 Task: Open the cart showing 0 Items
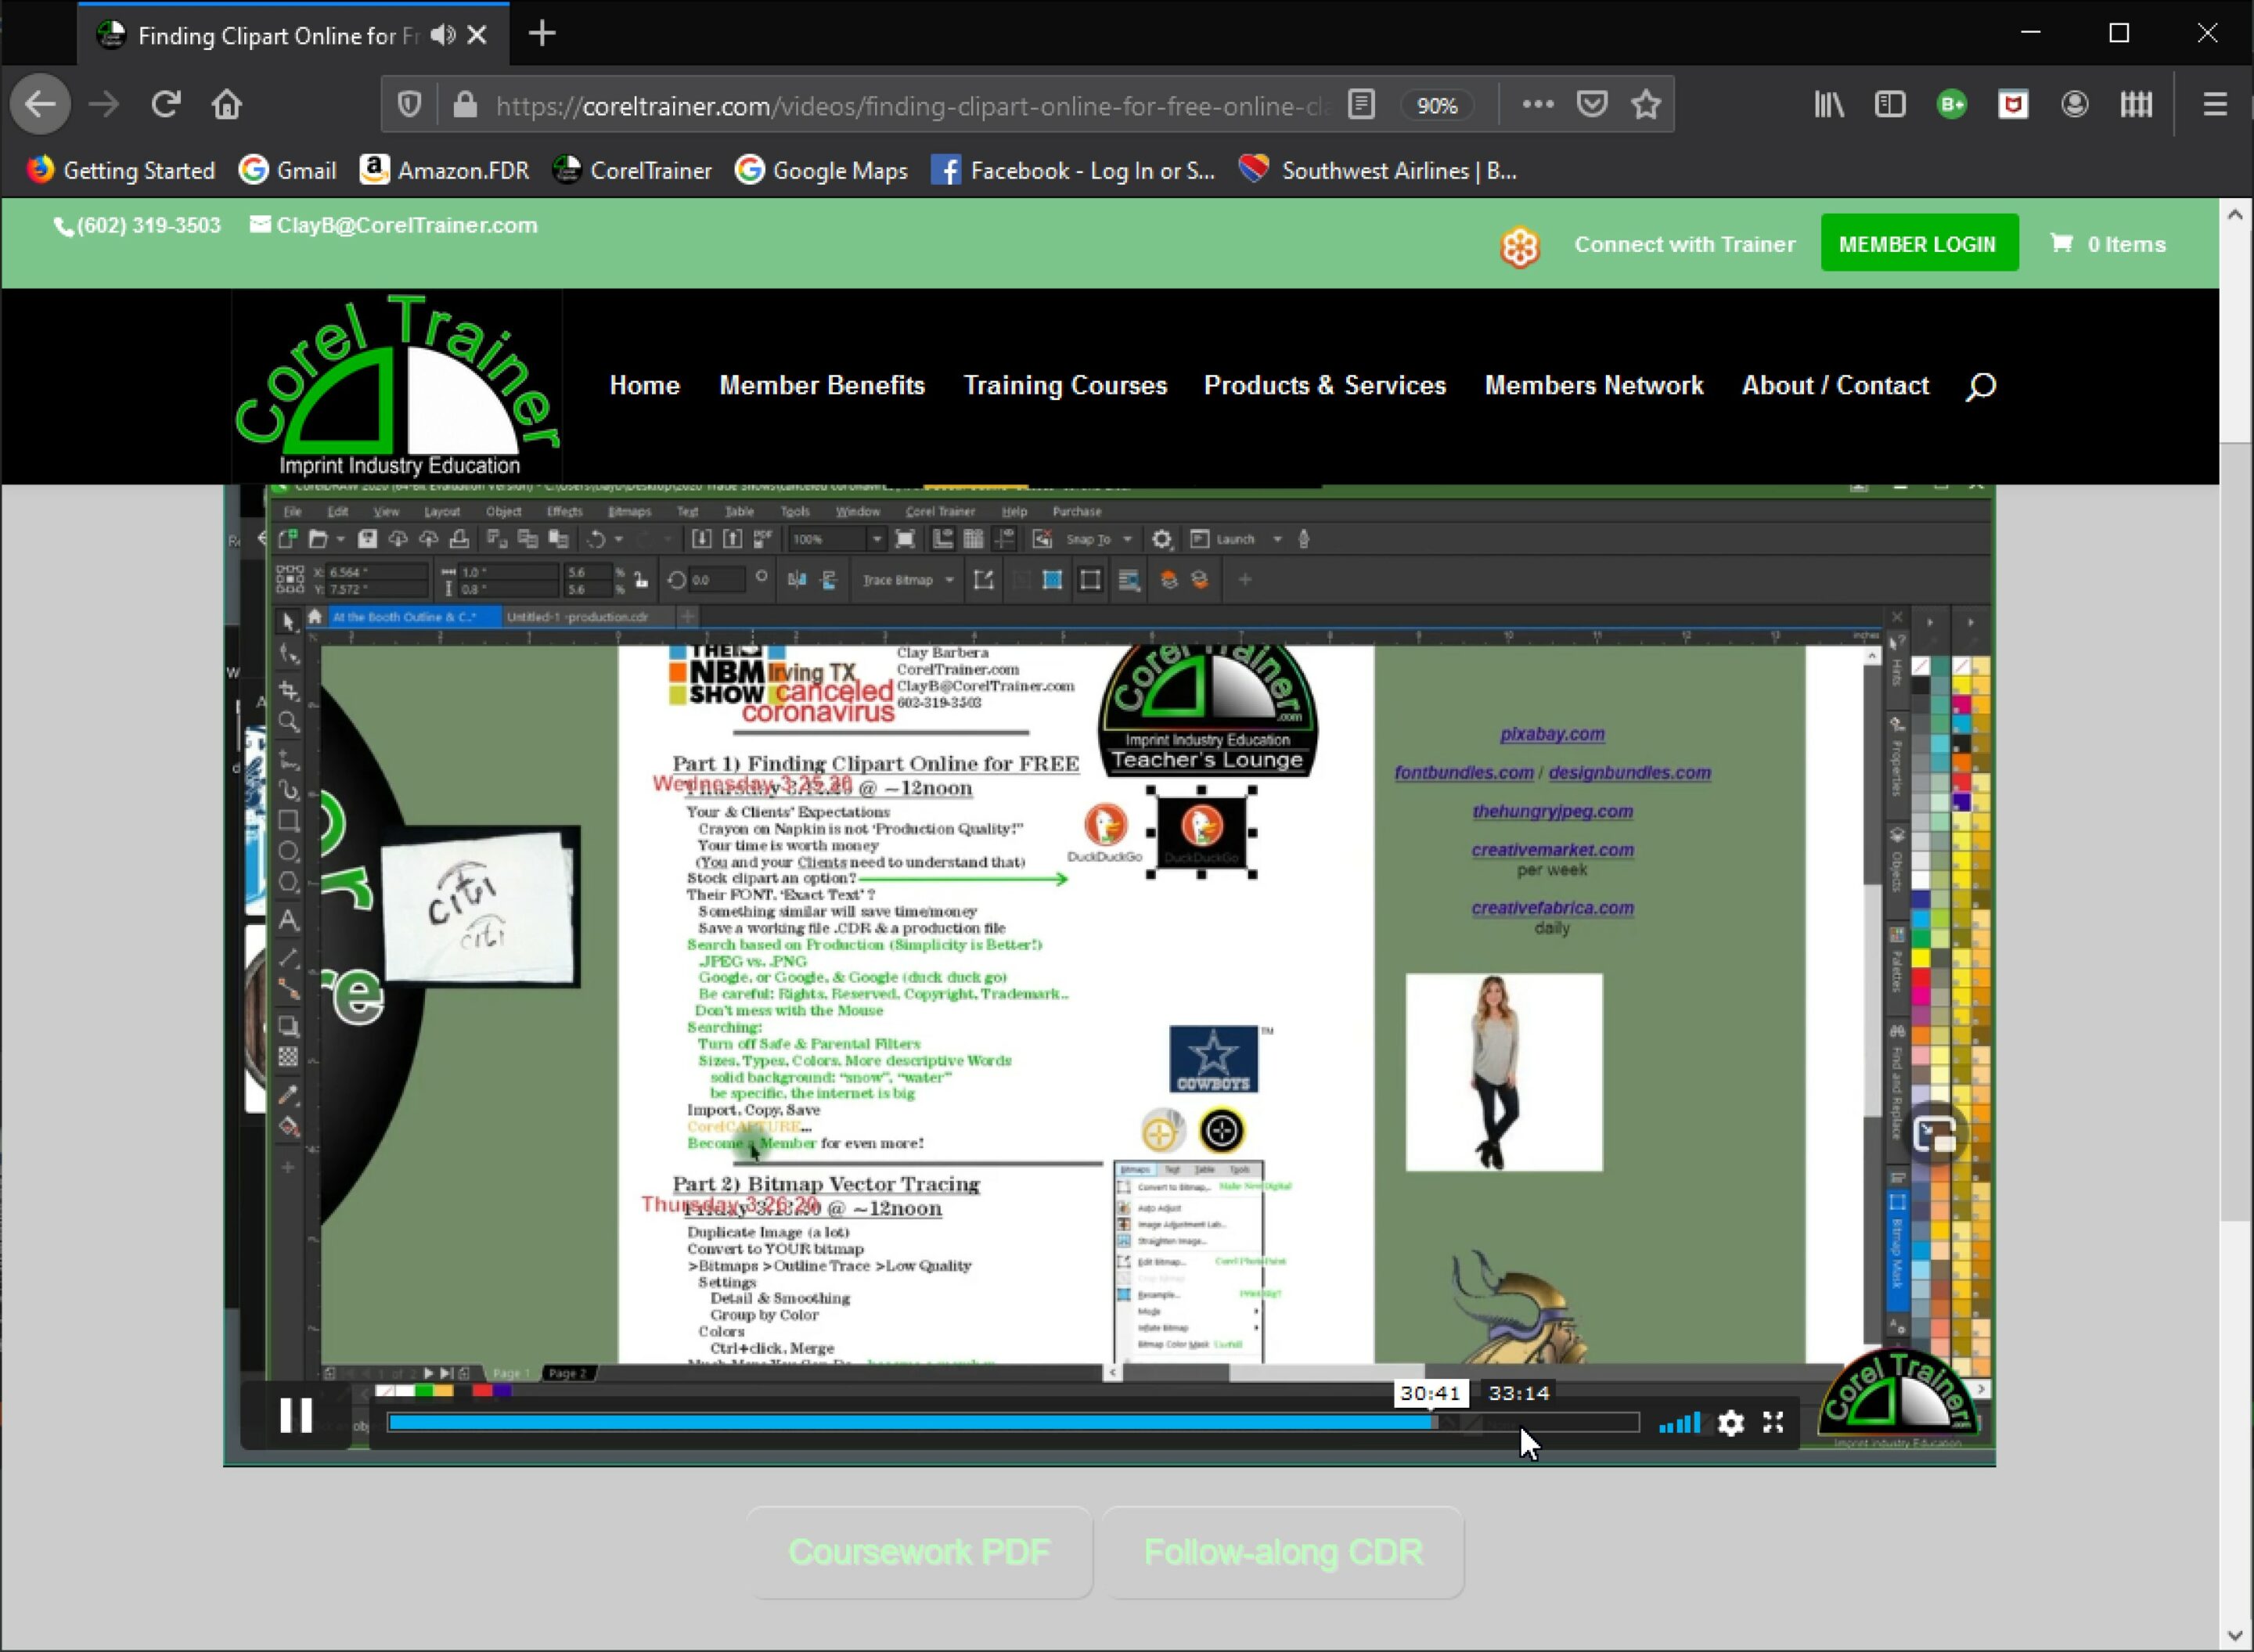coord(2108,244)
